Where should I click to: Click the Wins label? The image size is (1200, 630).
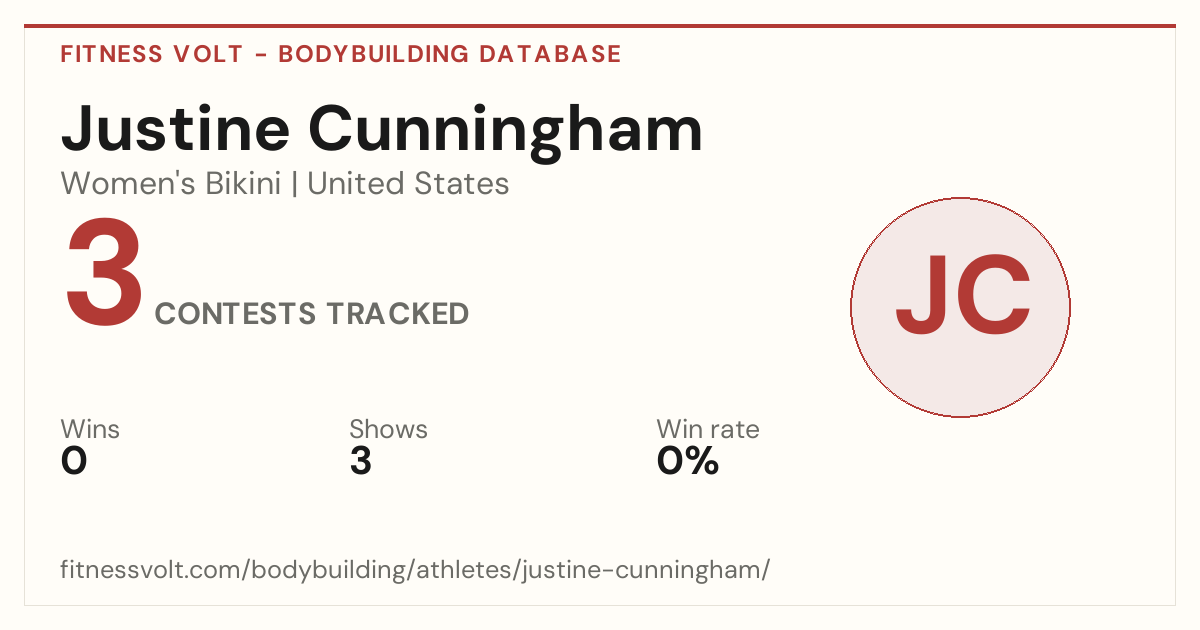pos(90,429)
